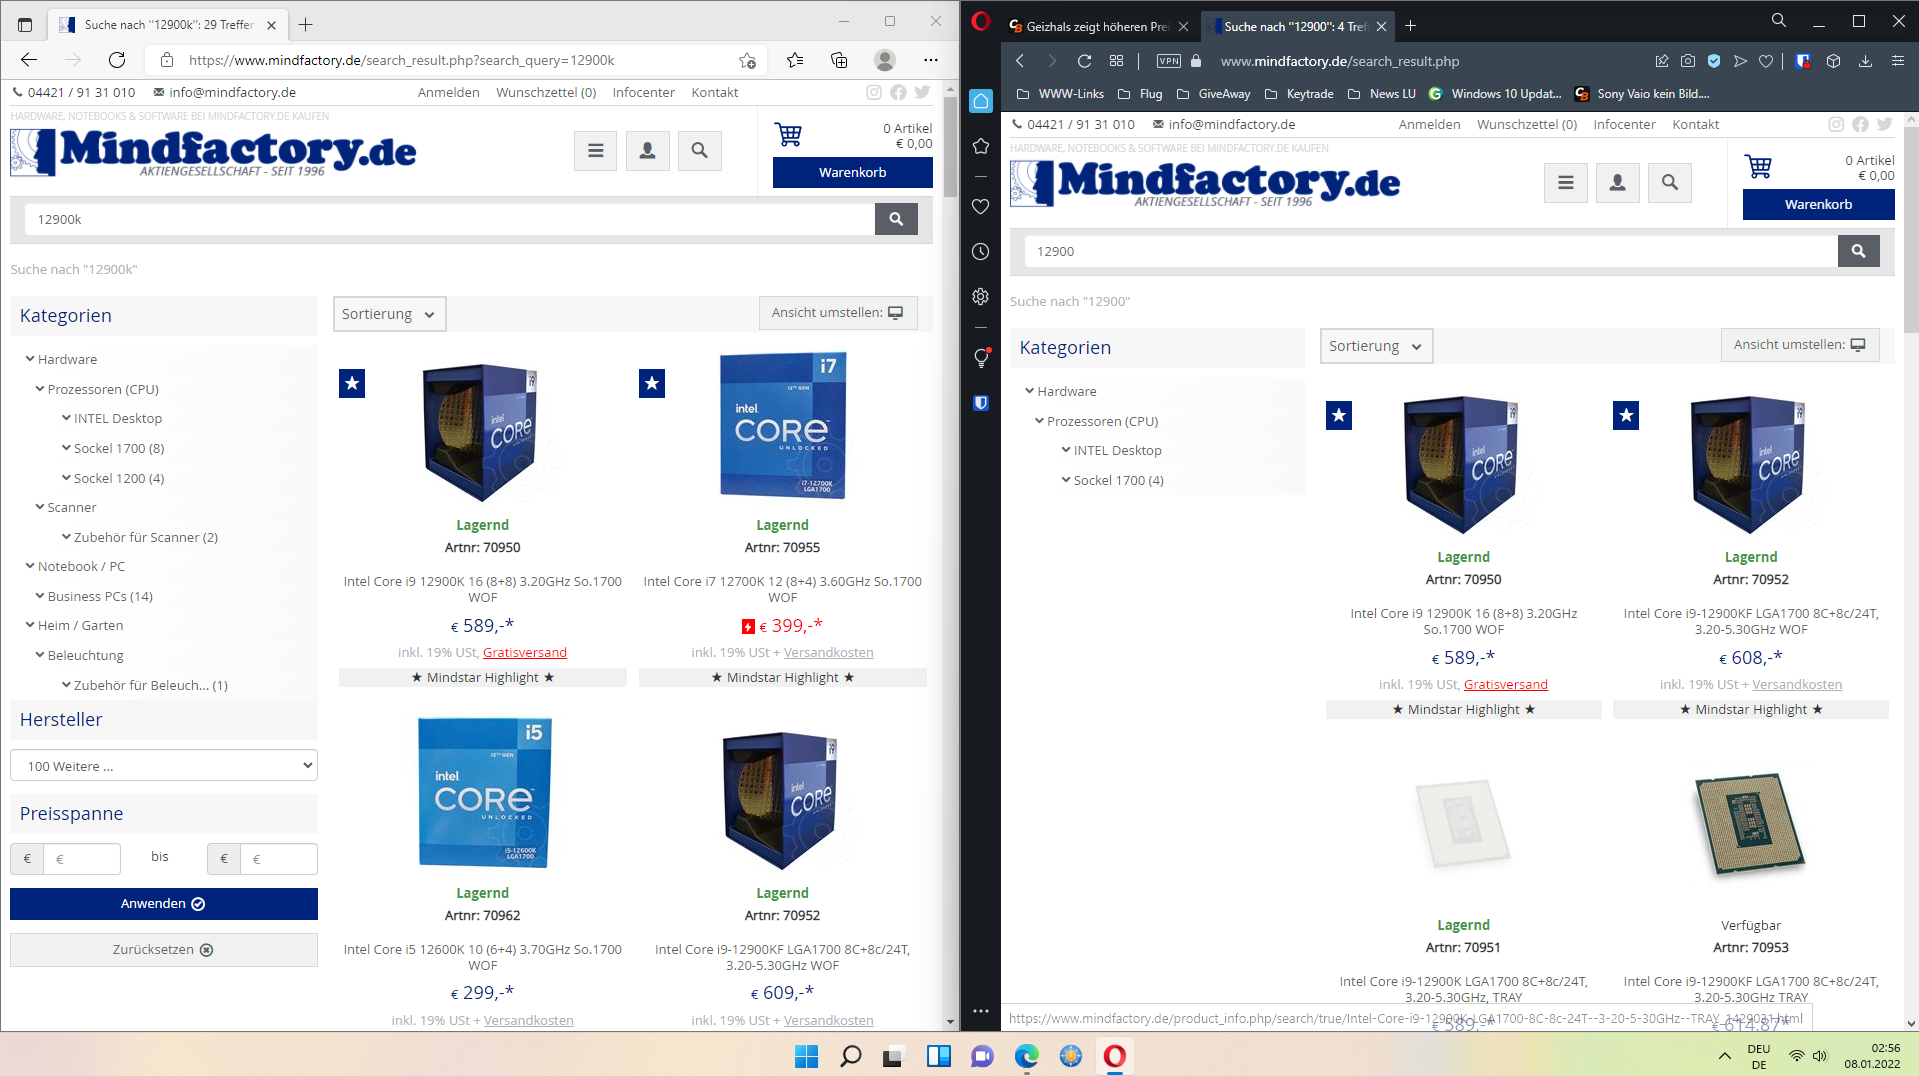Image resolution: width=1919 pixels, height=1076 pixels.
Task: Open Windows Start menu
Action: 806,1056
